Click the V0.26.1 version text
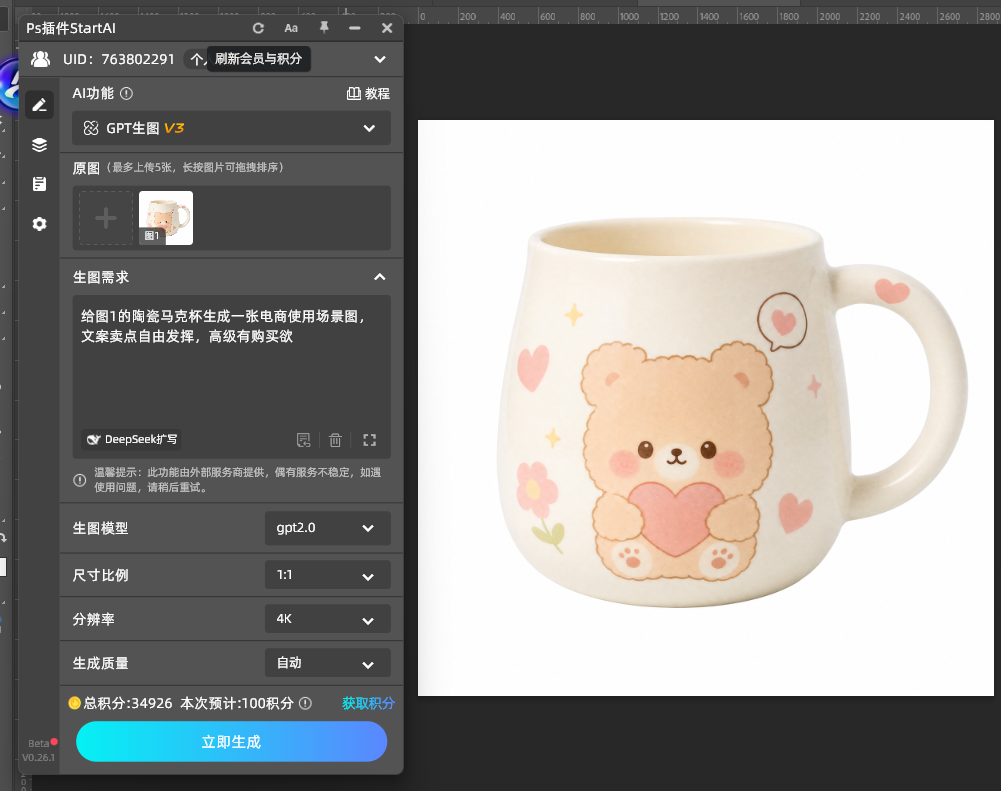This screenshot has width=1001, height=791. pyautogui.click(x=38, y=758)
